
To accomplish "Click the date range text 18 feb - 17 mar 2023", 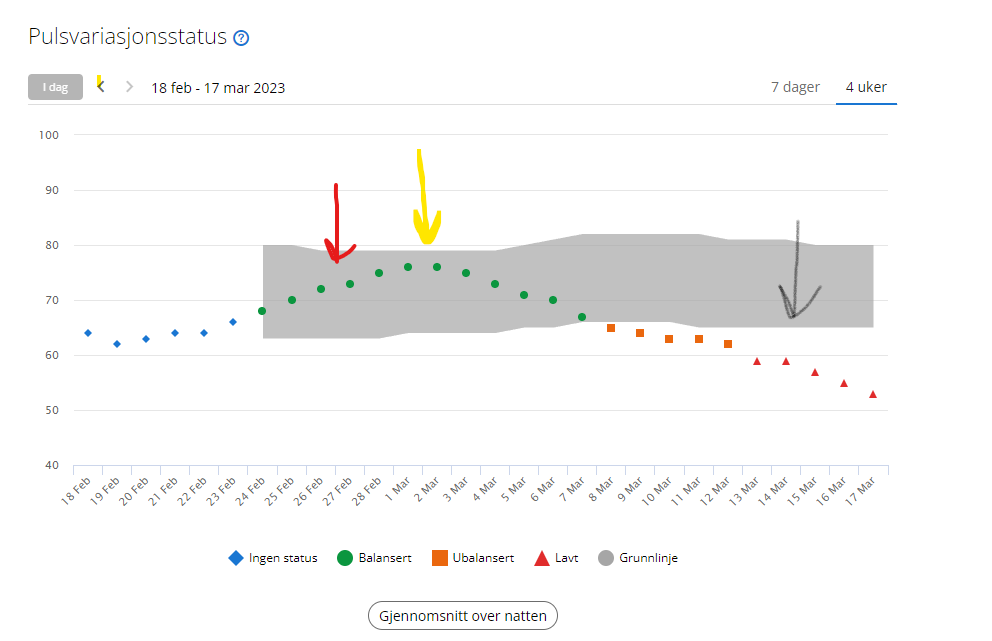I will pyautogui.click(x=218, y=88).
